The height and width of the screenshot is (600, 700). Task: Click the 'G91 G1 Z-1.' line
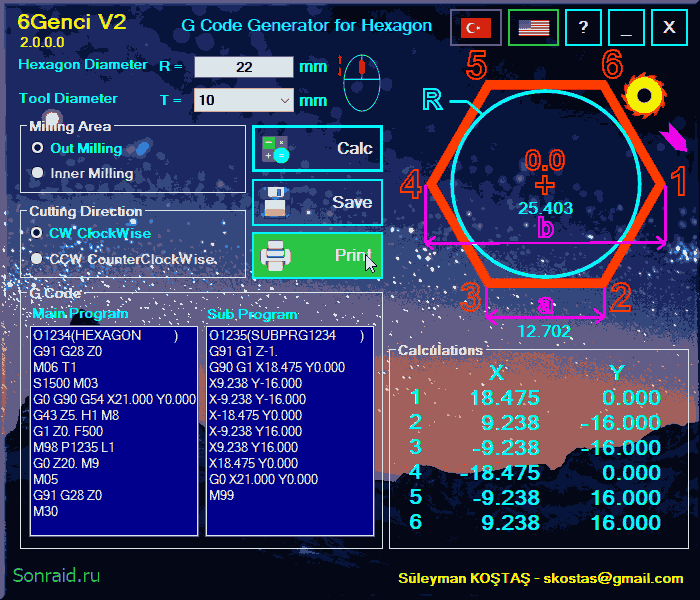(x=243, y=351)
